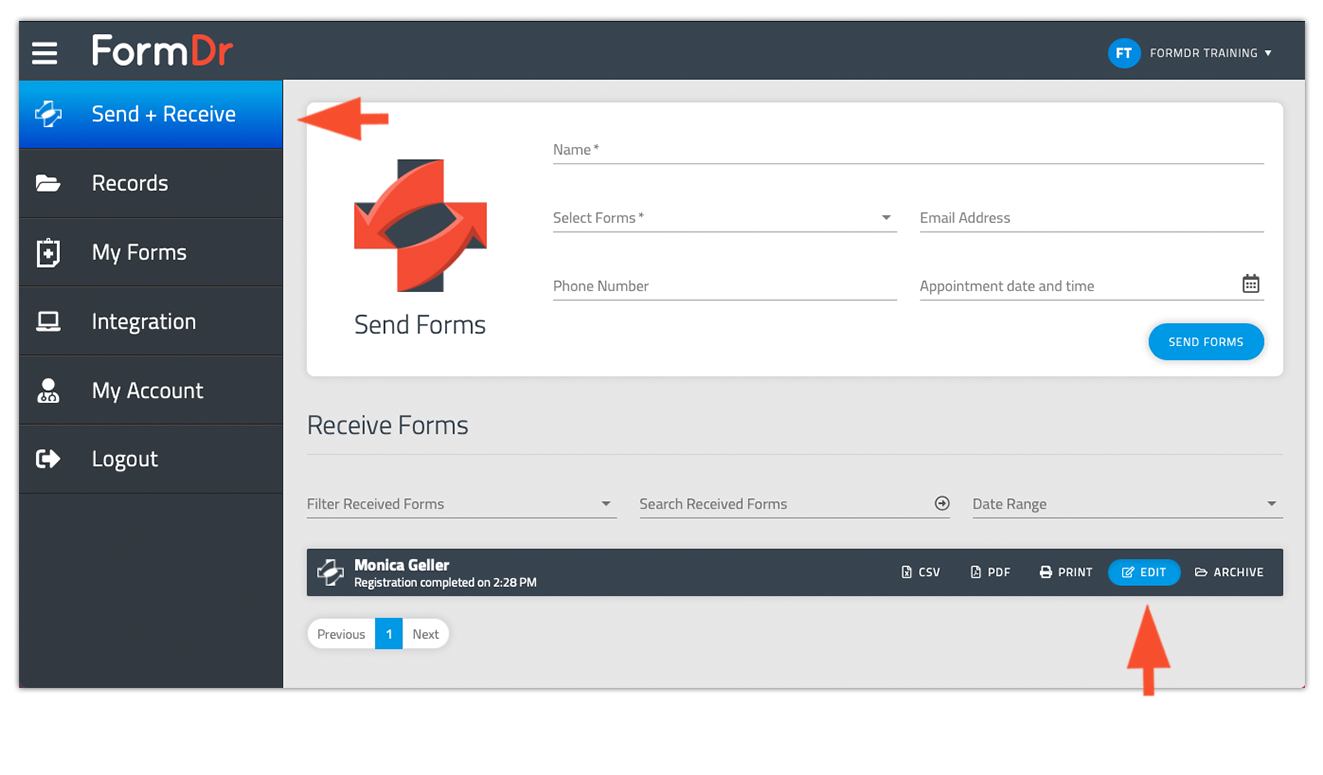Focus the Email Address field
This screenshot has height=775, width=1323.
coord(1092,218)
